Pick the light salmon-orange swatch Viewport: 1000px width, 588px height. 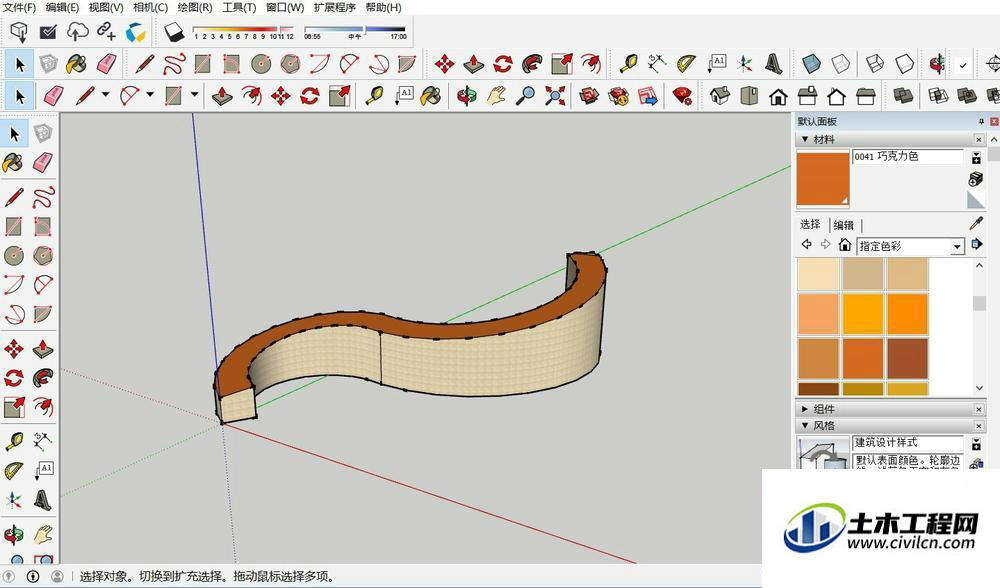(x=818, y=314)
